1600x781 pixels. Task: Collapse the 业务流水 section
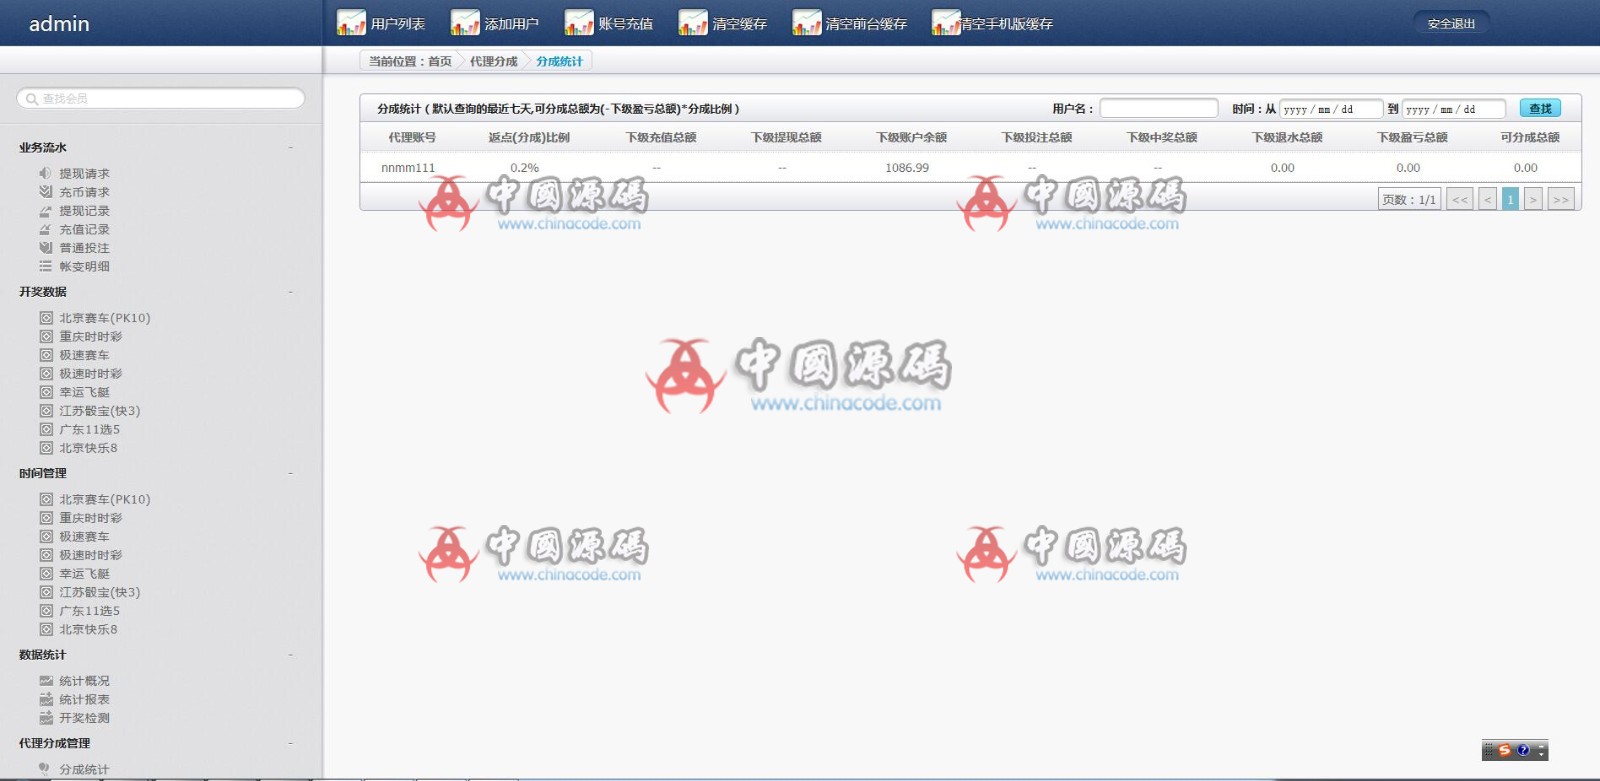[x=291, y=147]
